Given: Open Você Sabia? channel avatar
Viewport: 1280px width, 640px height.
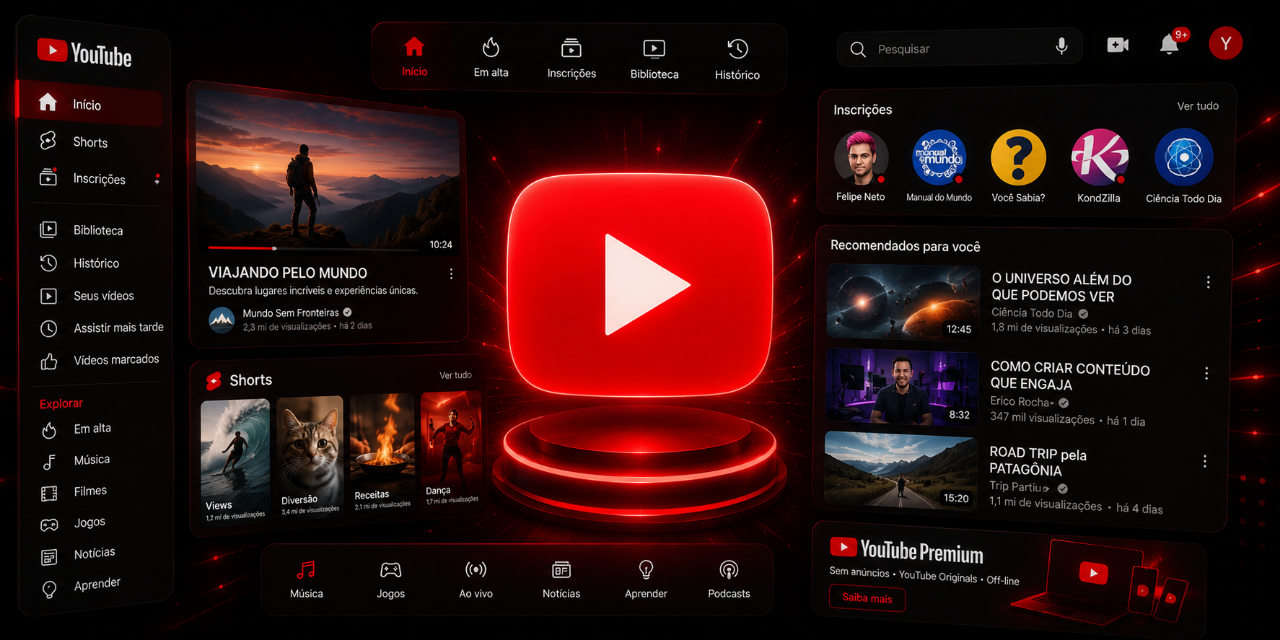Looking at the screenshot, I should coord(1018,158).
